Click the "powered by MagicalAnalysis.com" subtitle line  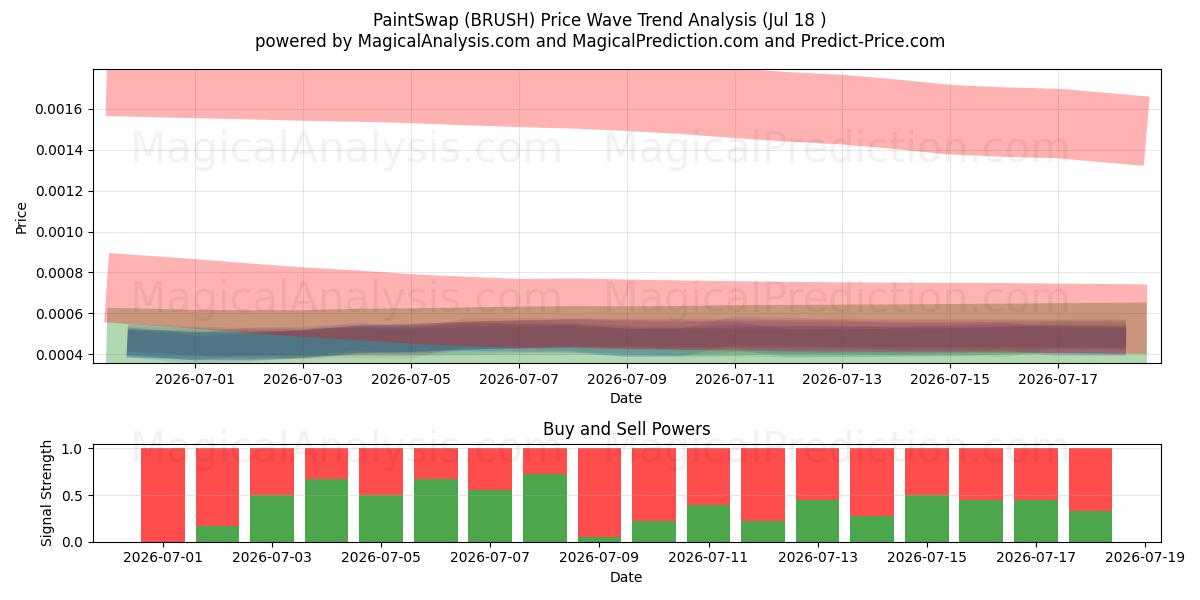pyautogui.click(x=600, y=41)
